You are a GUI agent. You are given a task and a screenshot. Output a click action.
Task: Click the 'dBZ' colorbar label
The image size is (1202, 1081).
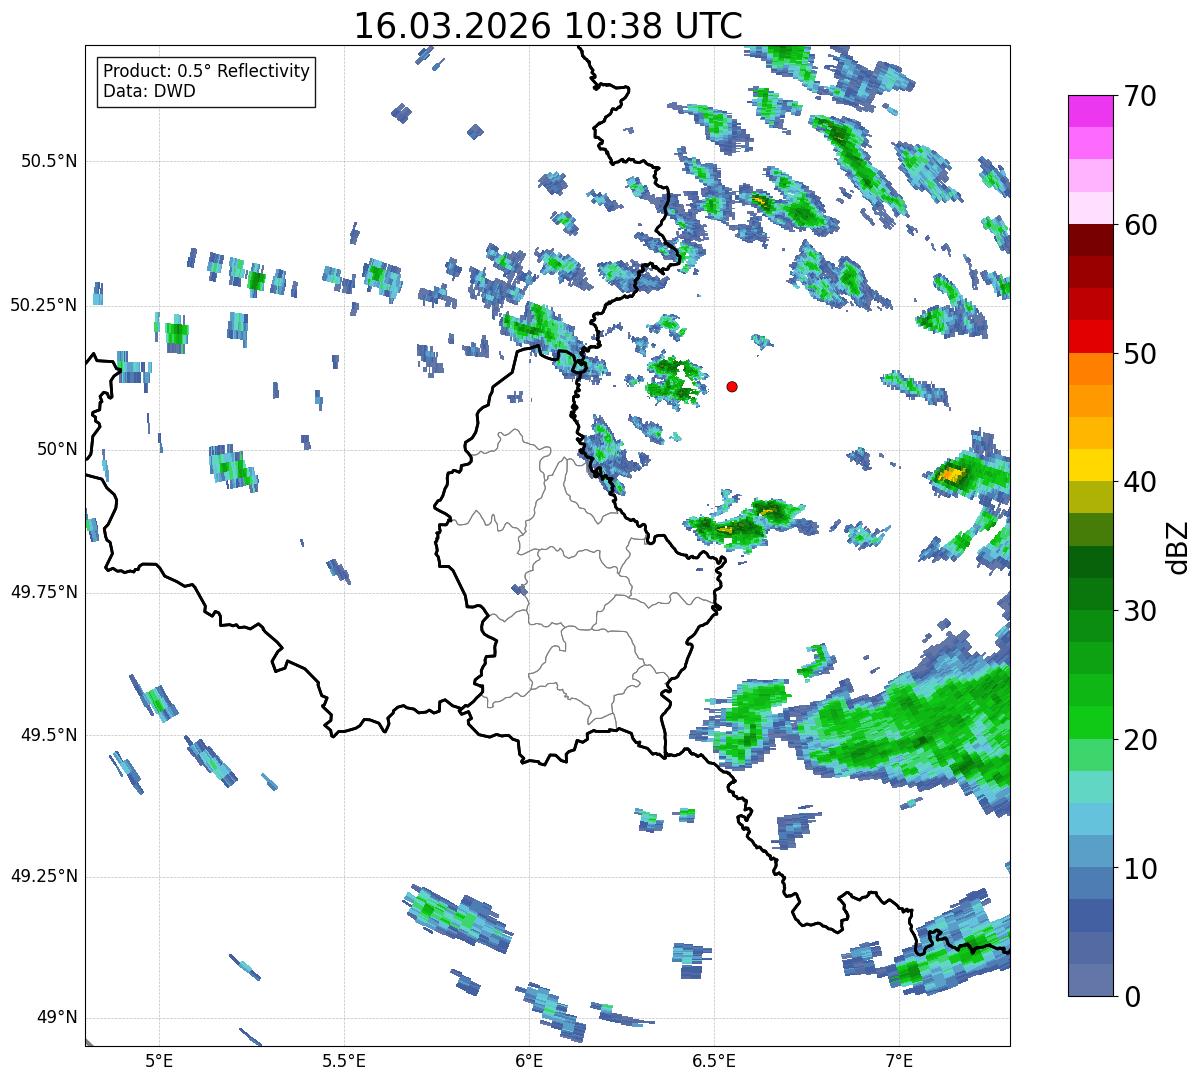(x=1178, y=546)
